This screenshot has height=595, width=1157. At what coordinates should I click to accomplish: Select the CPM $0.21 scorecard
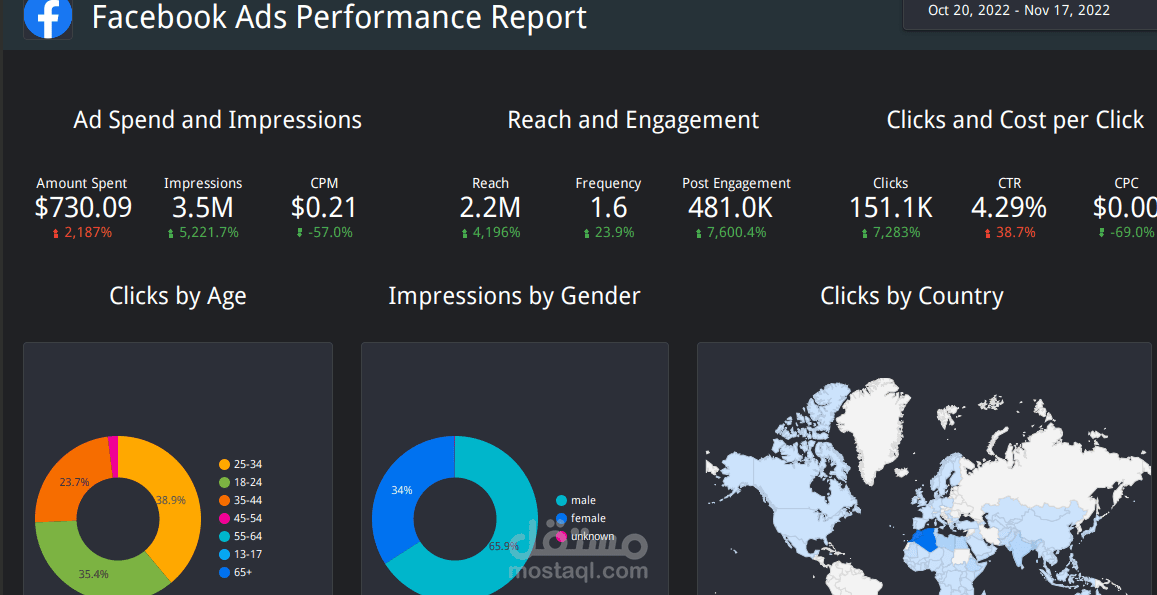click(324, 207)
